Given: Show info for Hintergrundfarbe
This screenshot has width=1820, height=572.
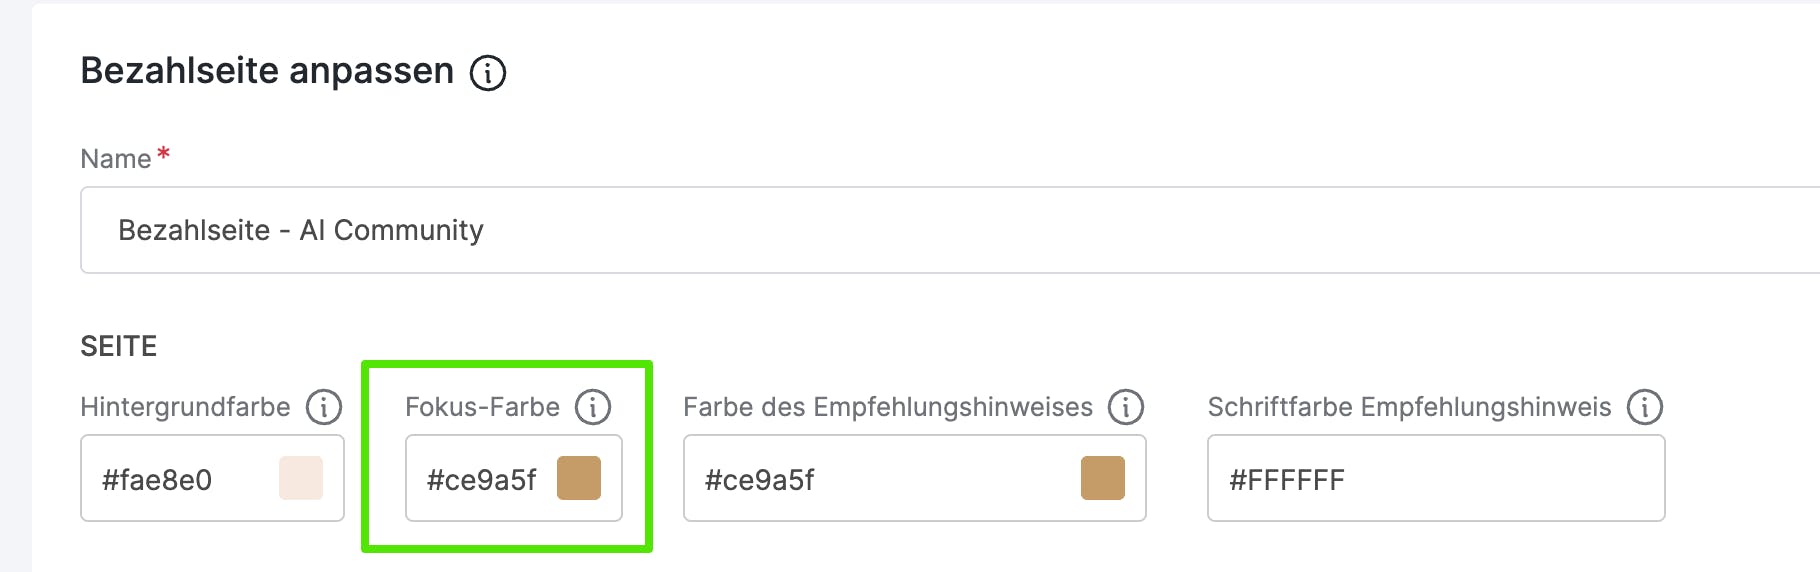Looking at the screenshot, I should [x=324, y=407].
